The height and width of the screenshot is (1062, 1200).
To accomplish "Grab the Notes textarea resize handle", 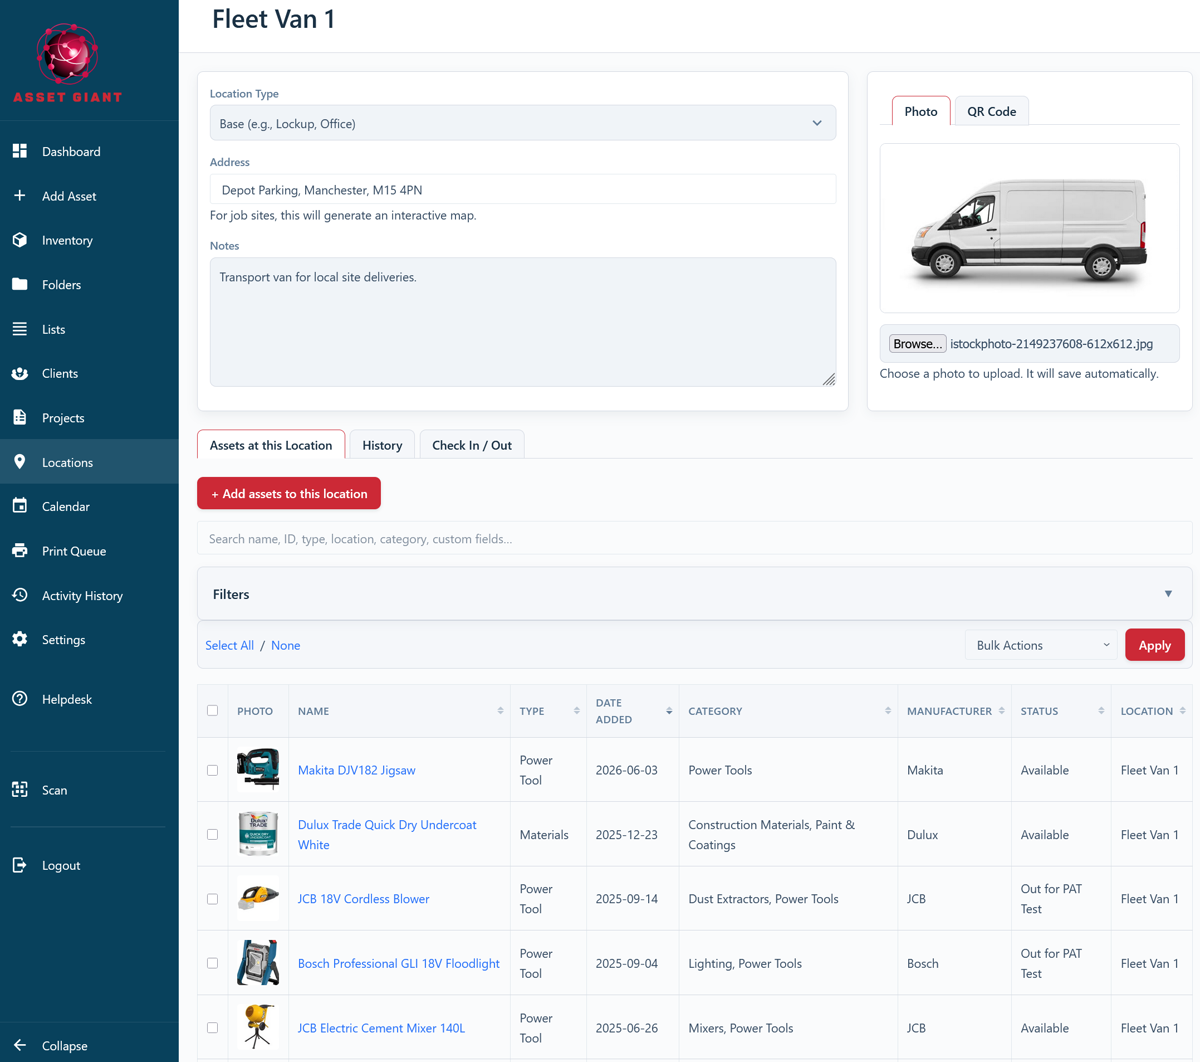I will click(829, 379).
